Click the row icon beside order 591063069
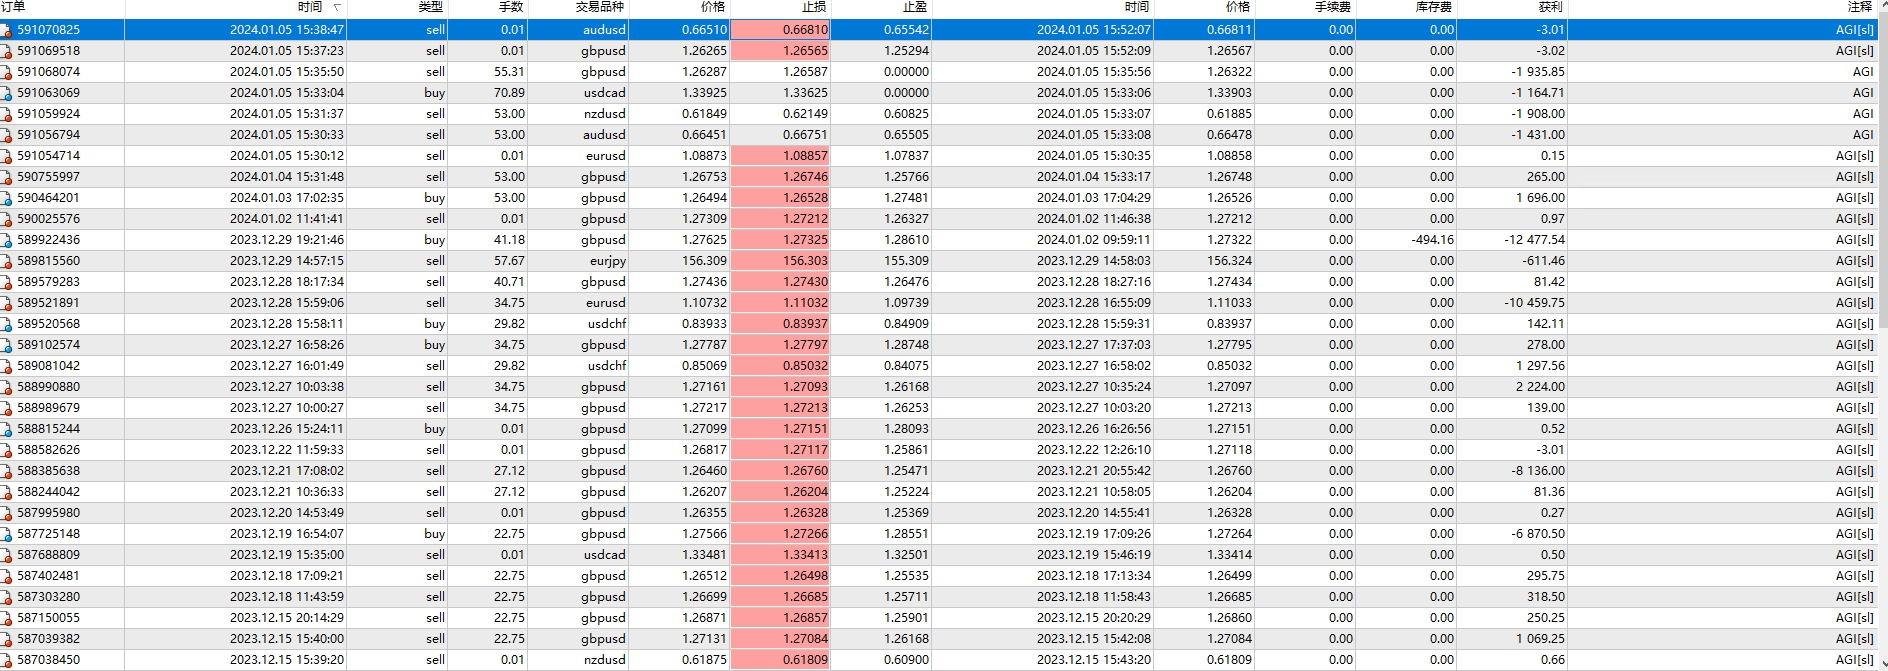This screenshot has height=671, width=1888. pos(7,93)
